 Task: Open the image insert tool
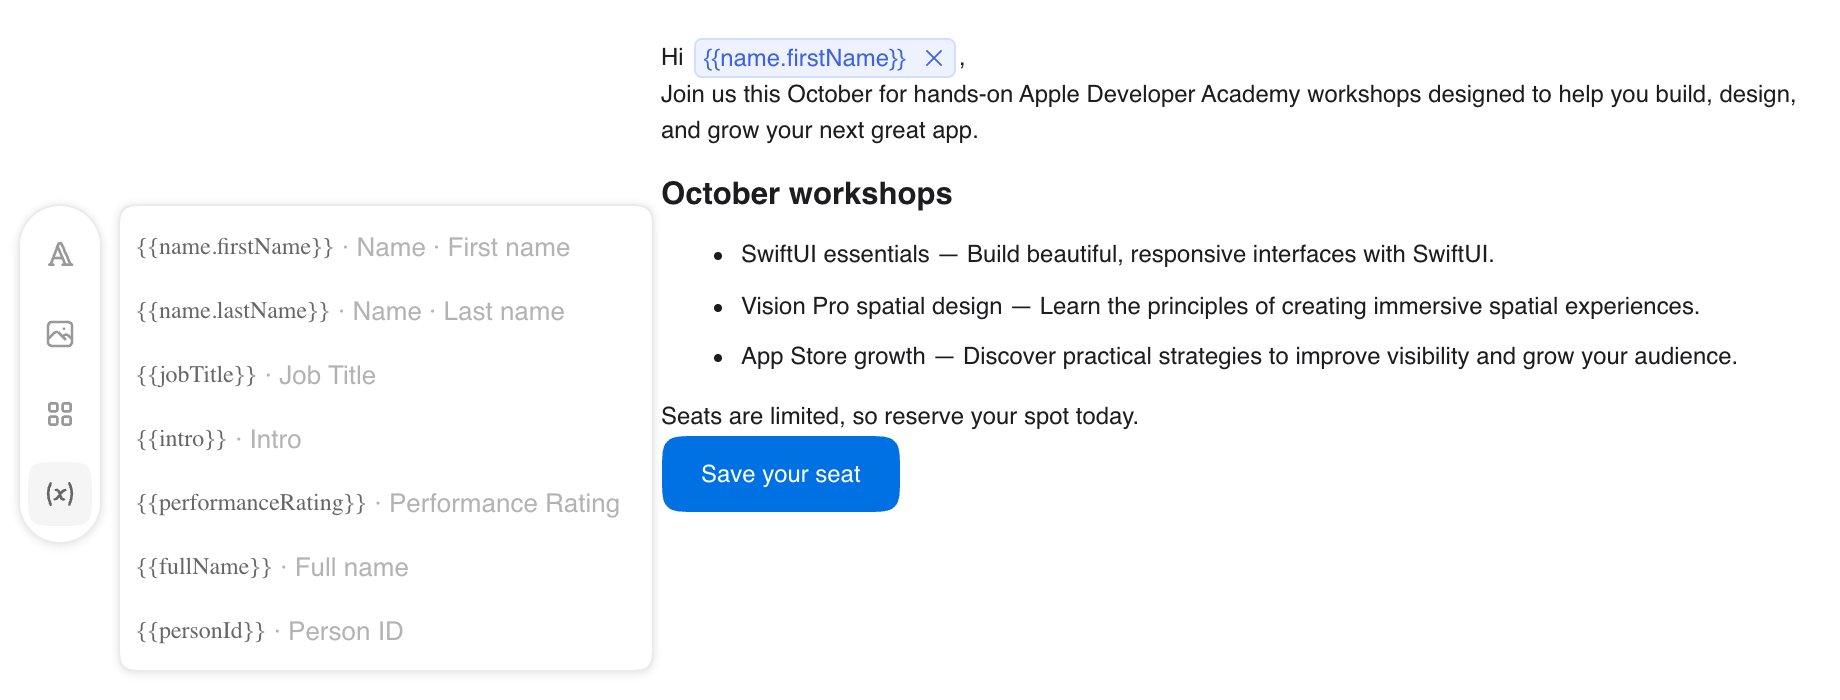[x=60, y=334]
